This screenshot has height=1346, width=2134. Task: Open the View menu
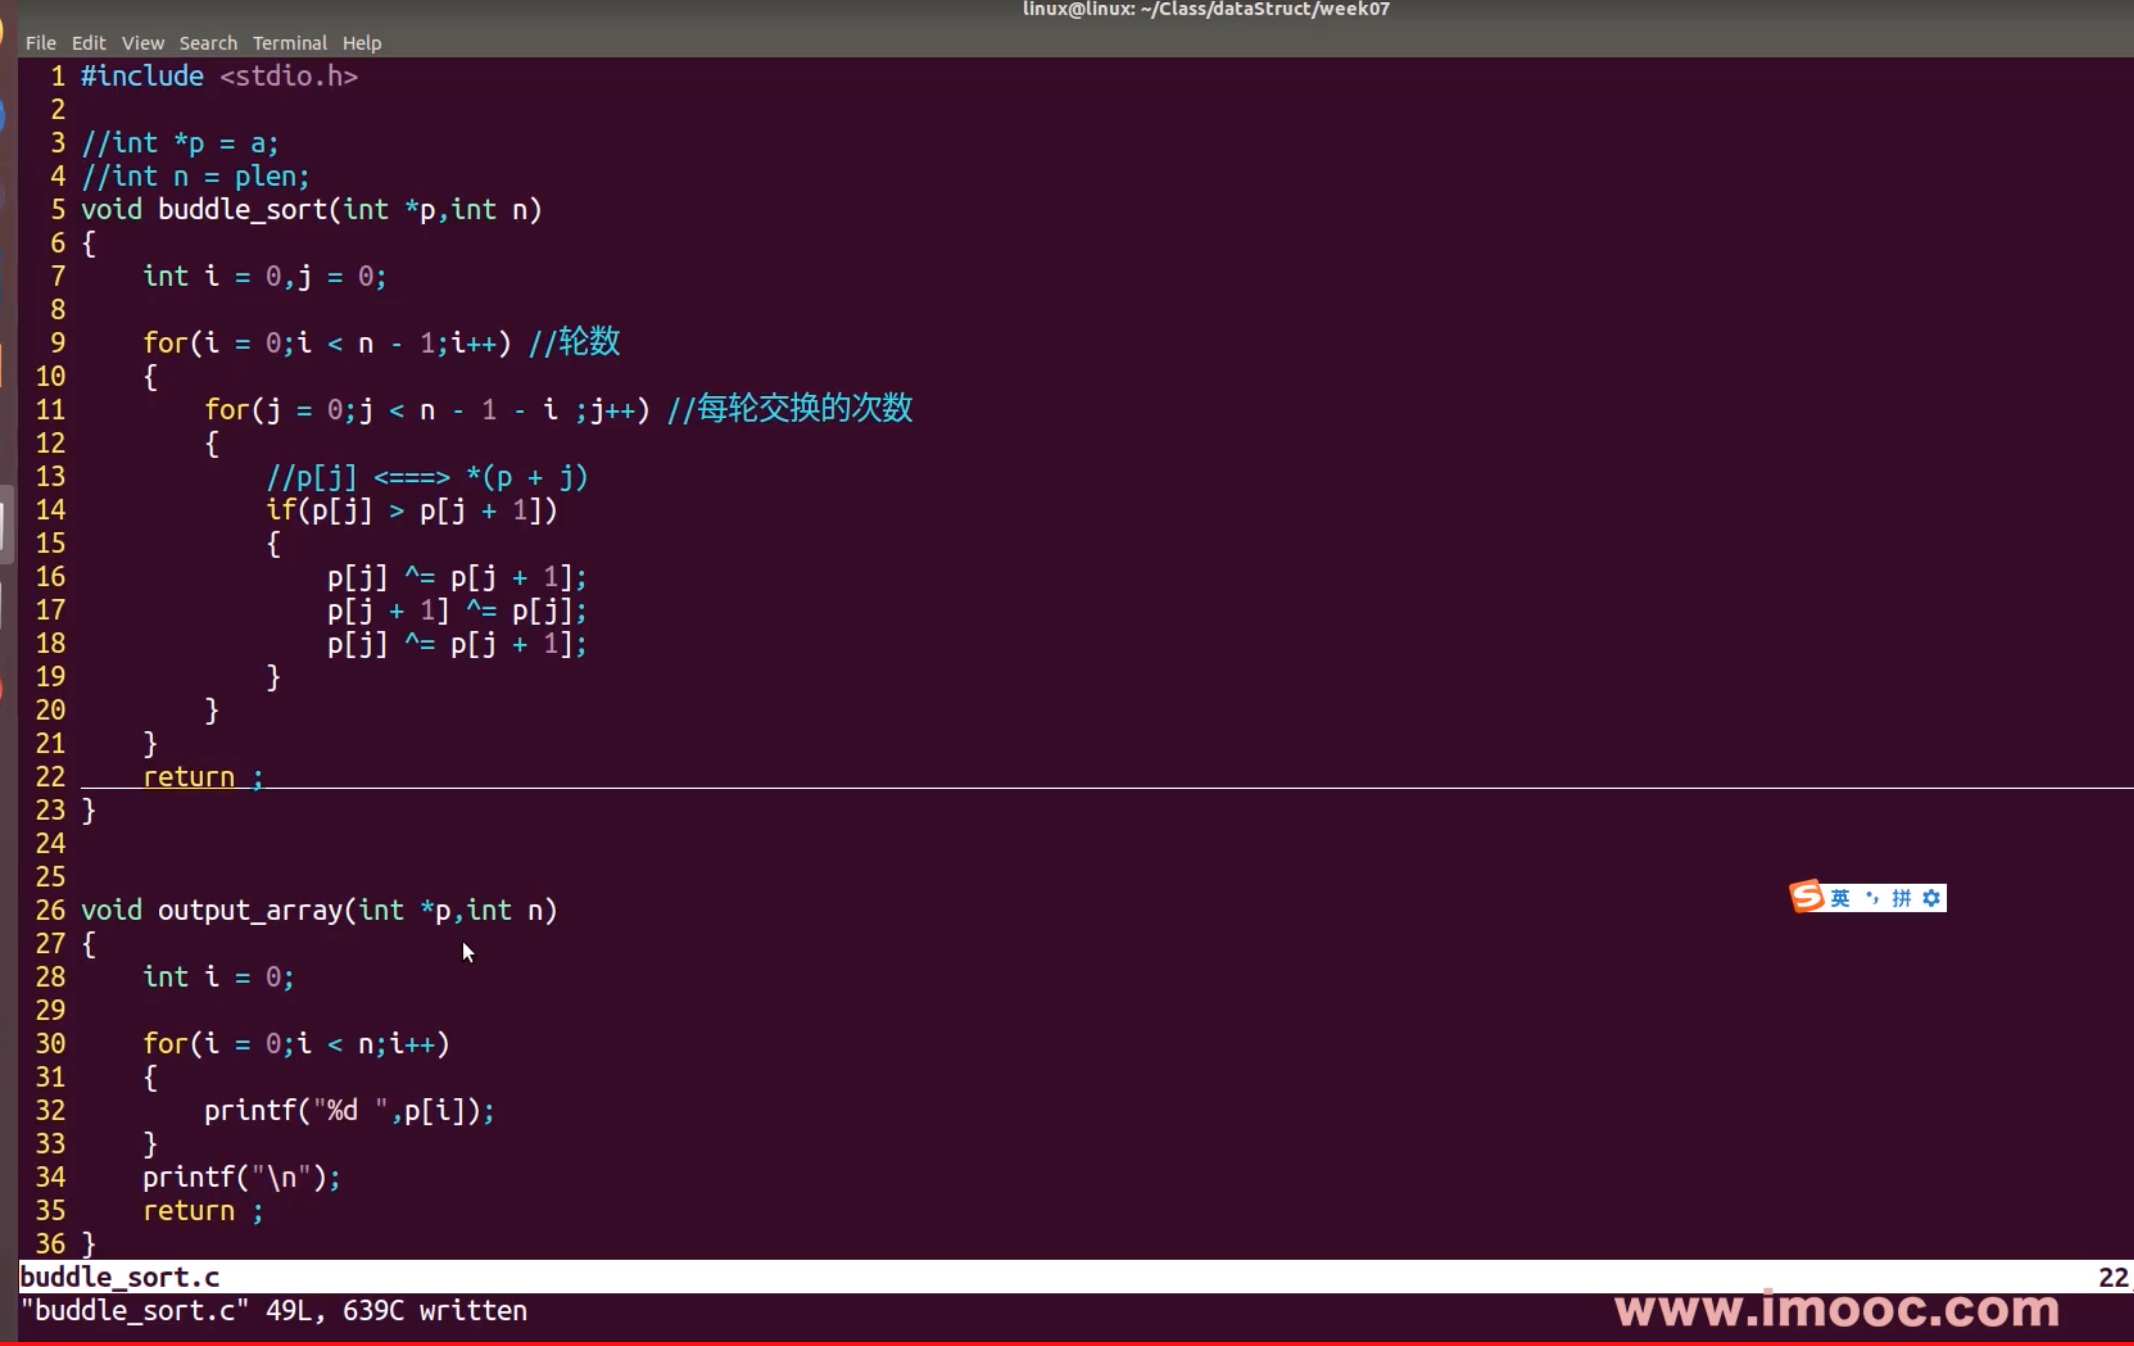[142, 43]
